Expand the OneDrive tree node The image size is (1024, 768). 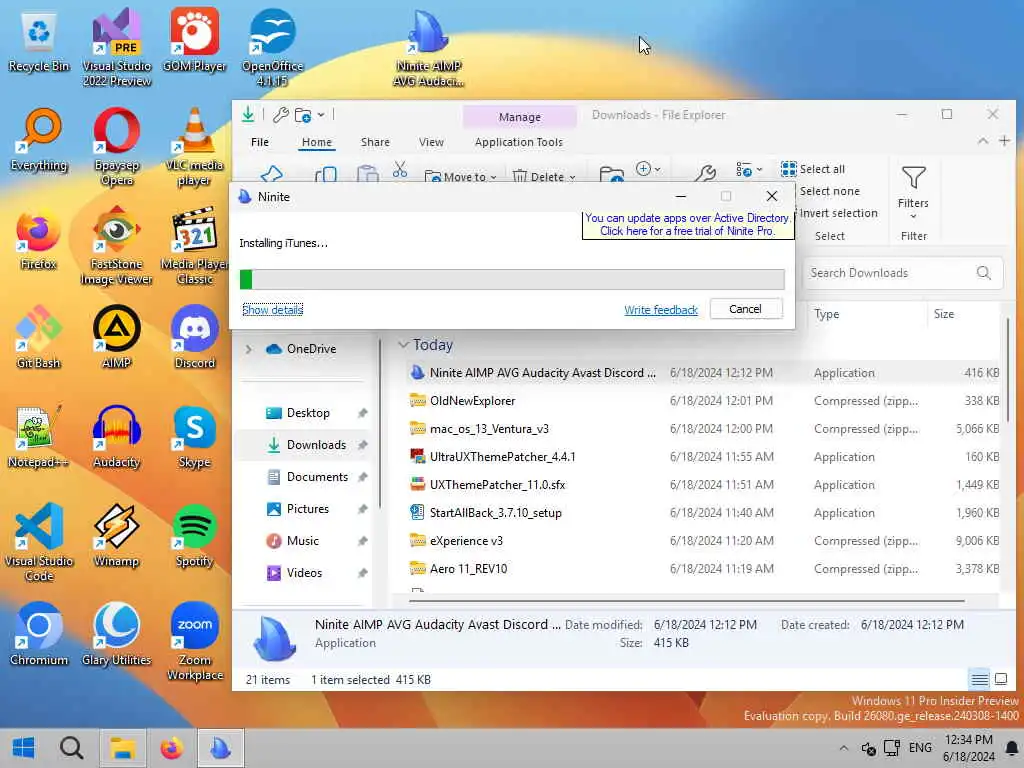pos(249,349)
